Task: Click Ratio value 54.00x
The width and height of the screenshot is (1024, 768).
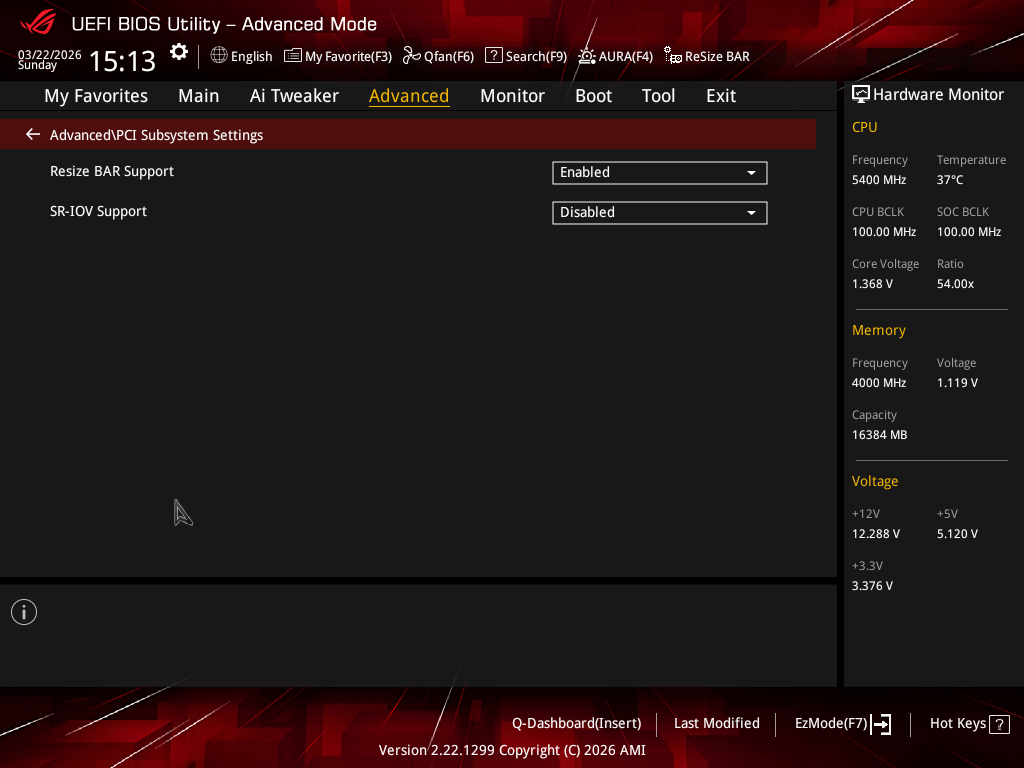Action: (x=955, y=283)
